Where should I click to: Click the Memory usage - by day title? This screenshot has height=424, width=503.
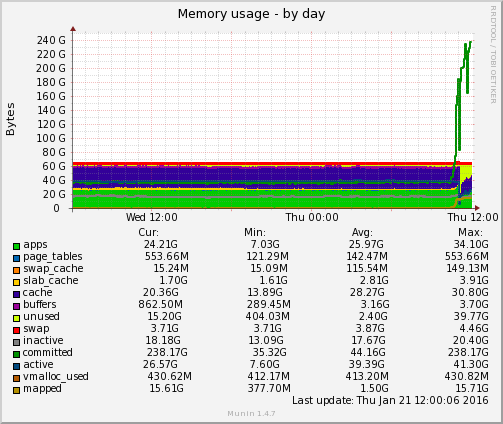251,14
